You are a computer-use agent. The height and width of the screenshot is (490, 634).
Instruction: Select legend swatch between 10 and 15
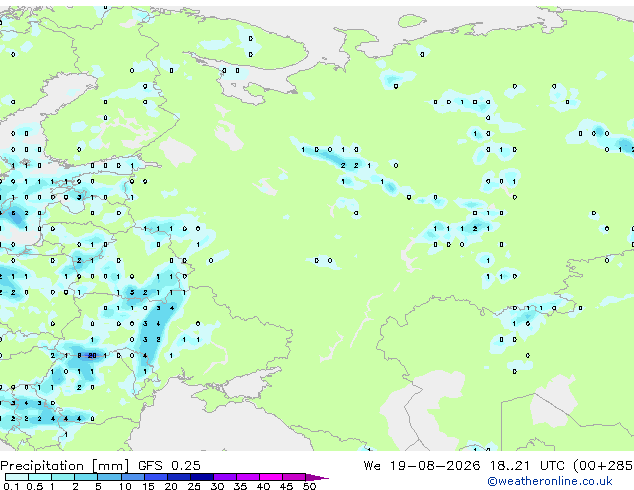132,477
